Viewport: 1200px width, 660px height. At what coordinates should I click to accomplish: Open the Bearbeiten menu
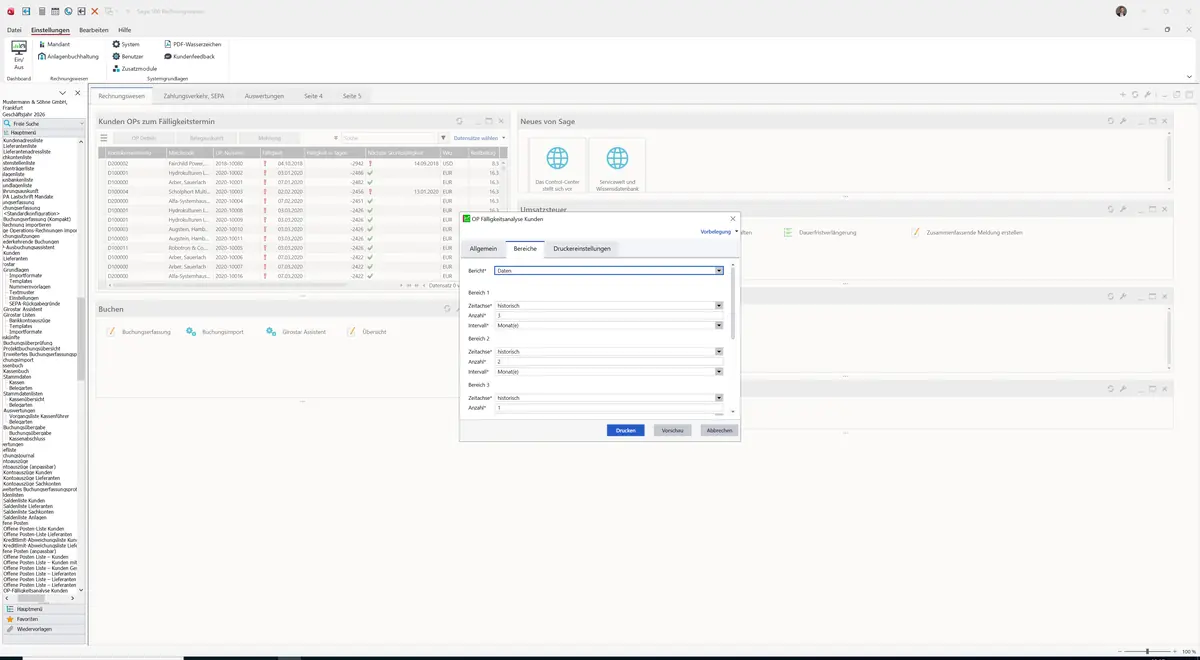tap(94, 30)
